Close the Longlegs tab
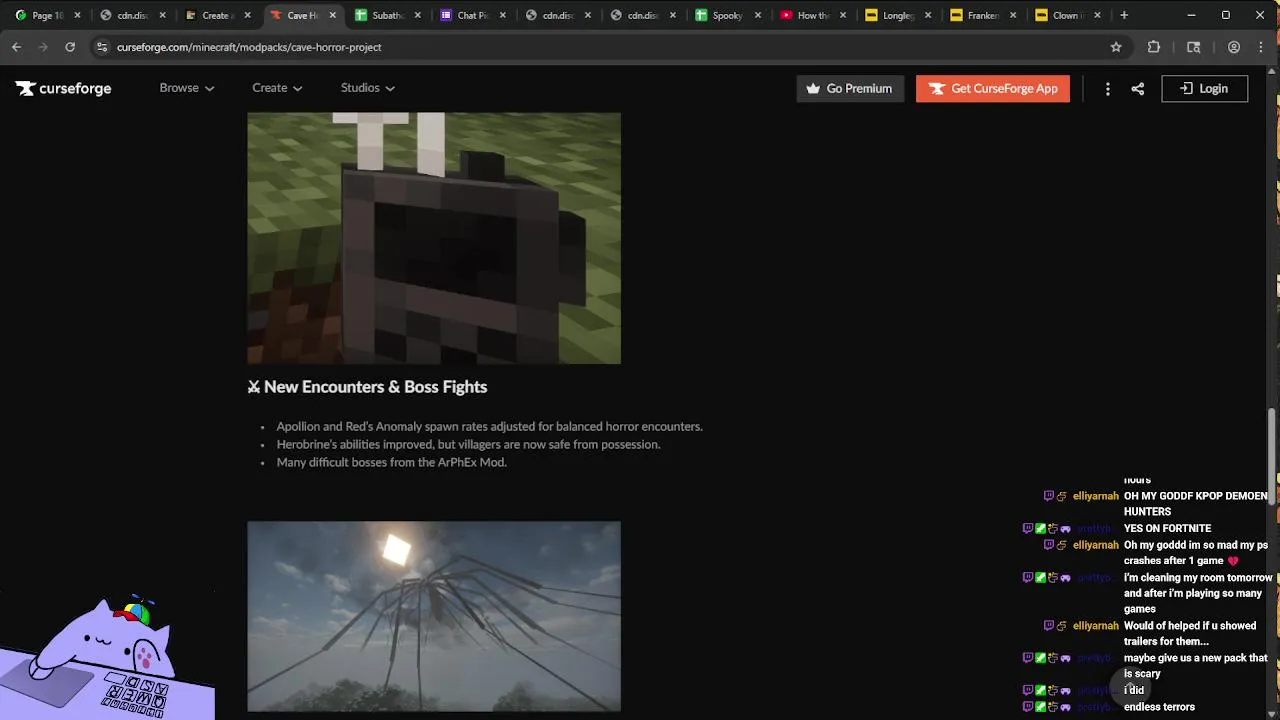 928,15
